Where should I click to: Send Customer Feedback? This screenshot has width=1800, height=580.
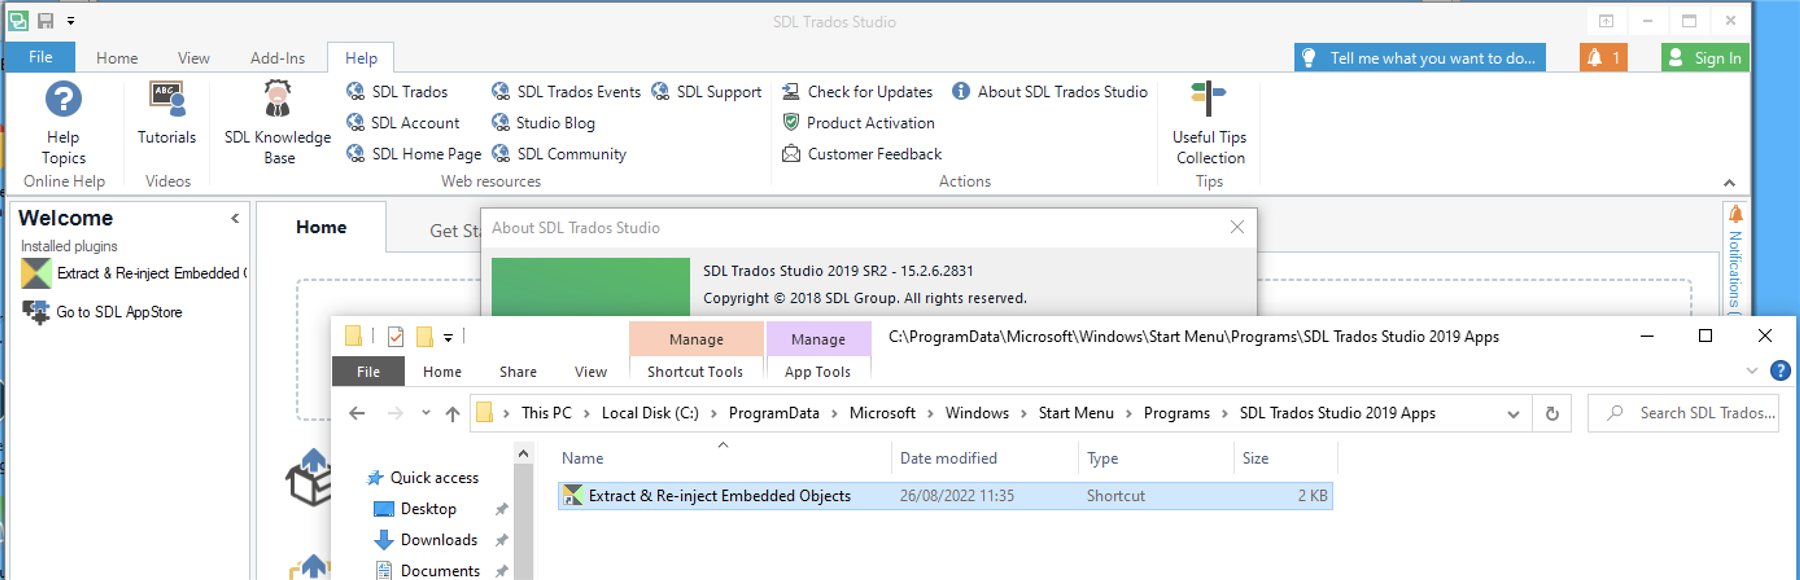coord(861,154)
